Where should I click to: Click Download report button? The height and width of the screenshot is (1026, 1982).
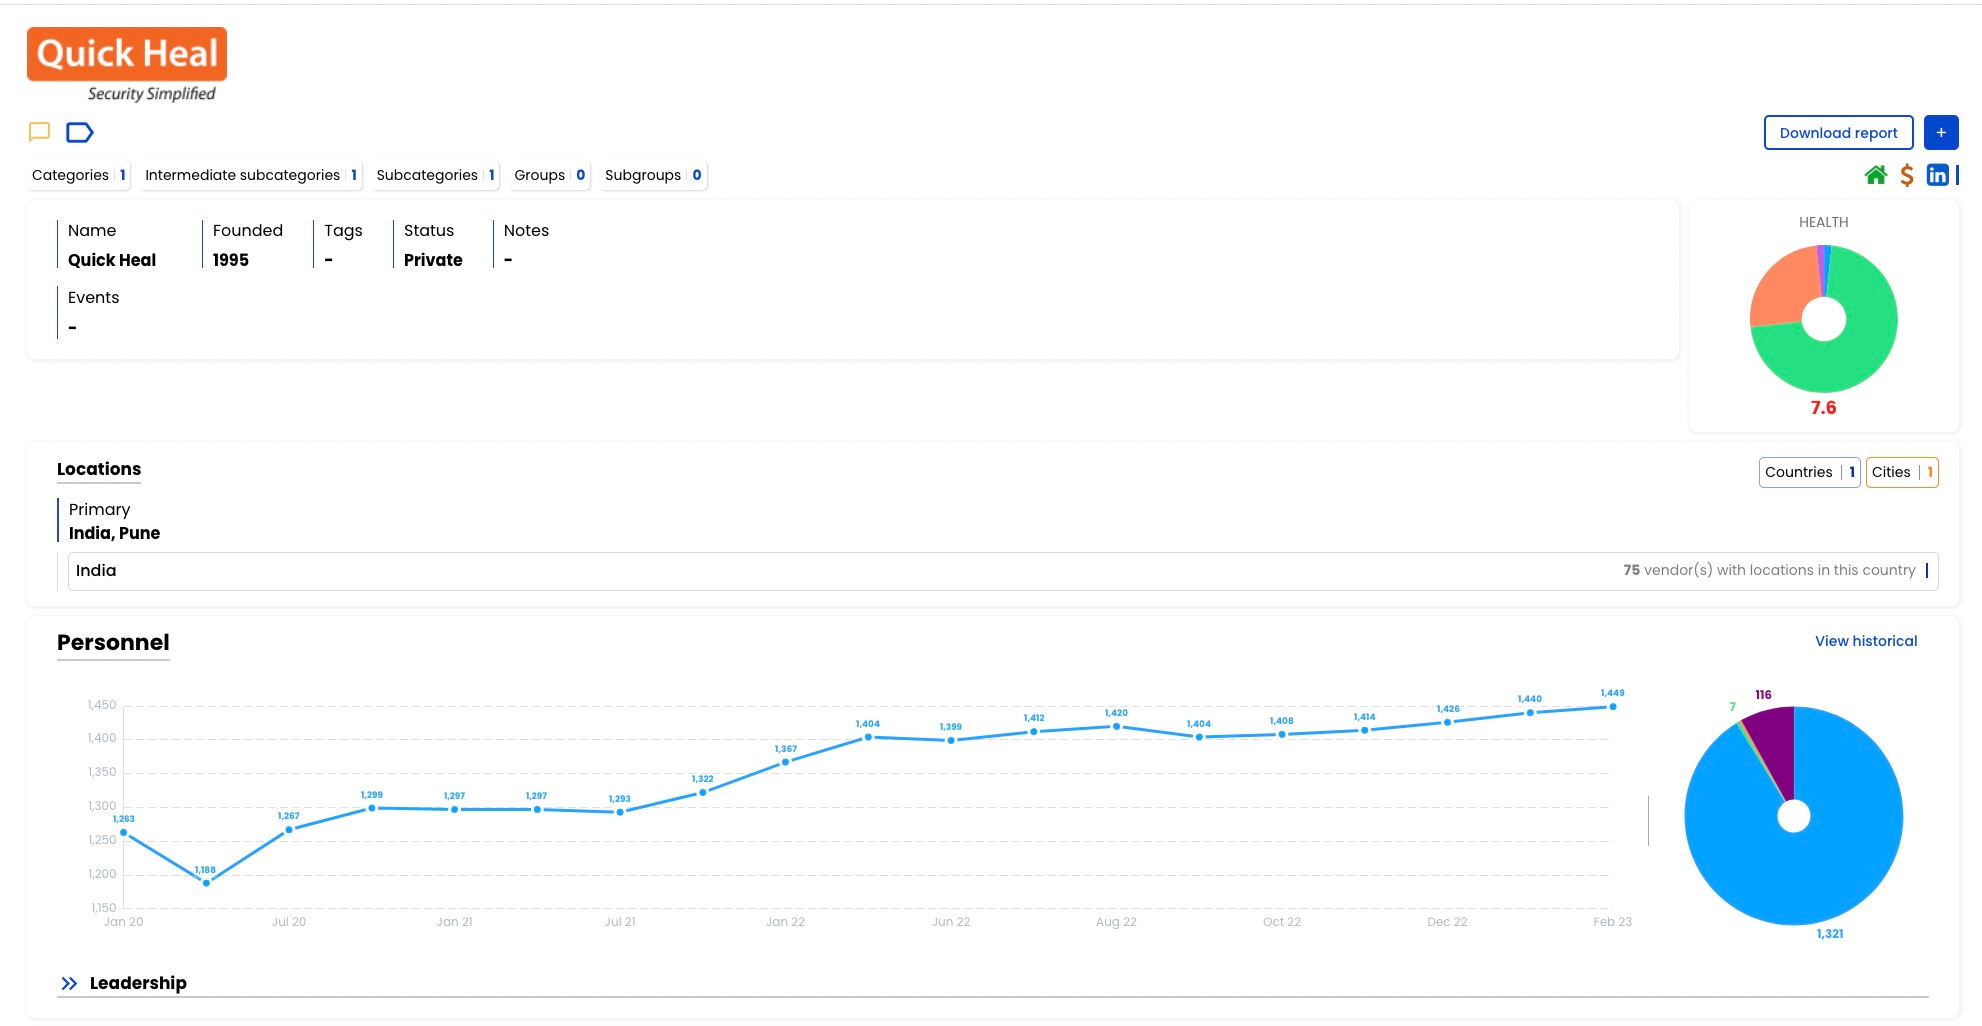tap(1838, 133)
